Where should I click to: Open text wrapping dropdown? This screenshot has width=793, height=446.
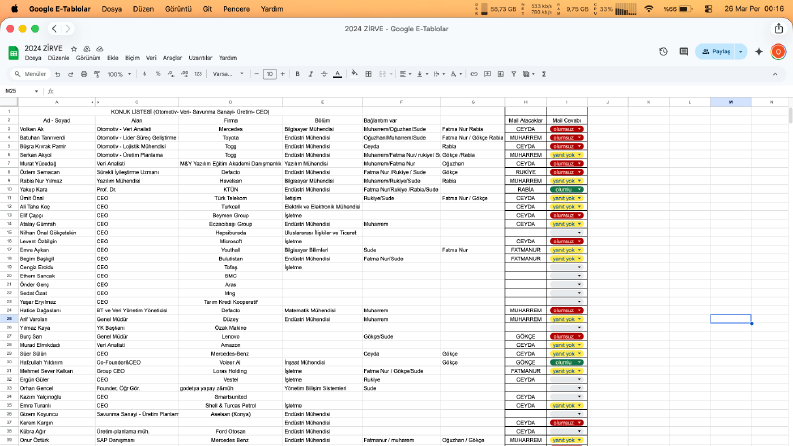438,74
